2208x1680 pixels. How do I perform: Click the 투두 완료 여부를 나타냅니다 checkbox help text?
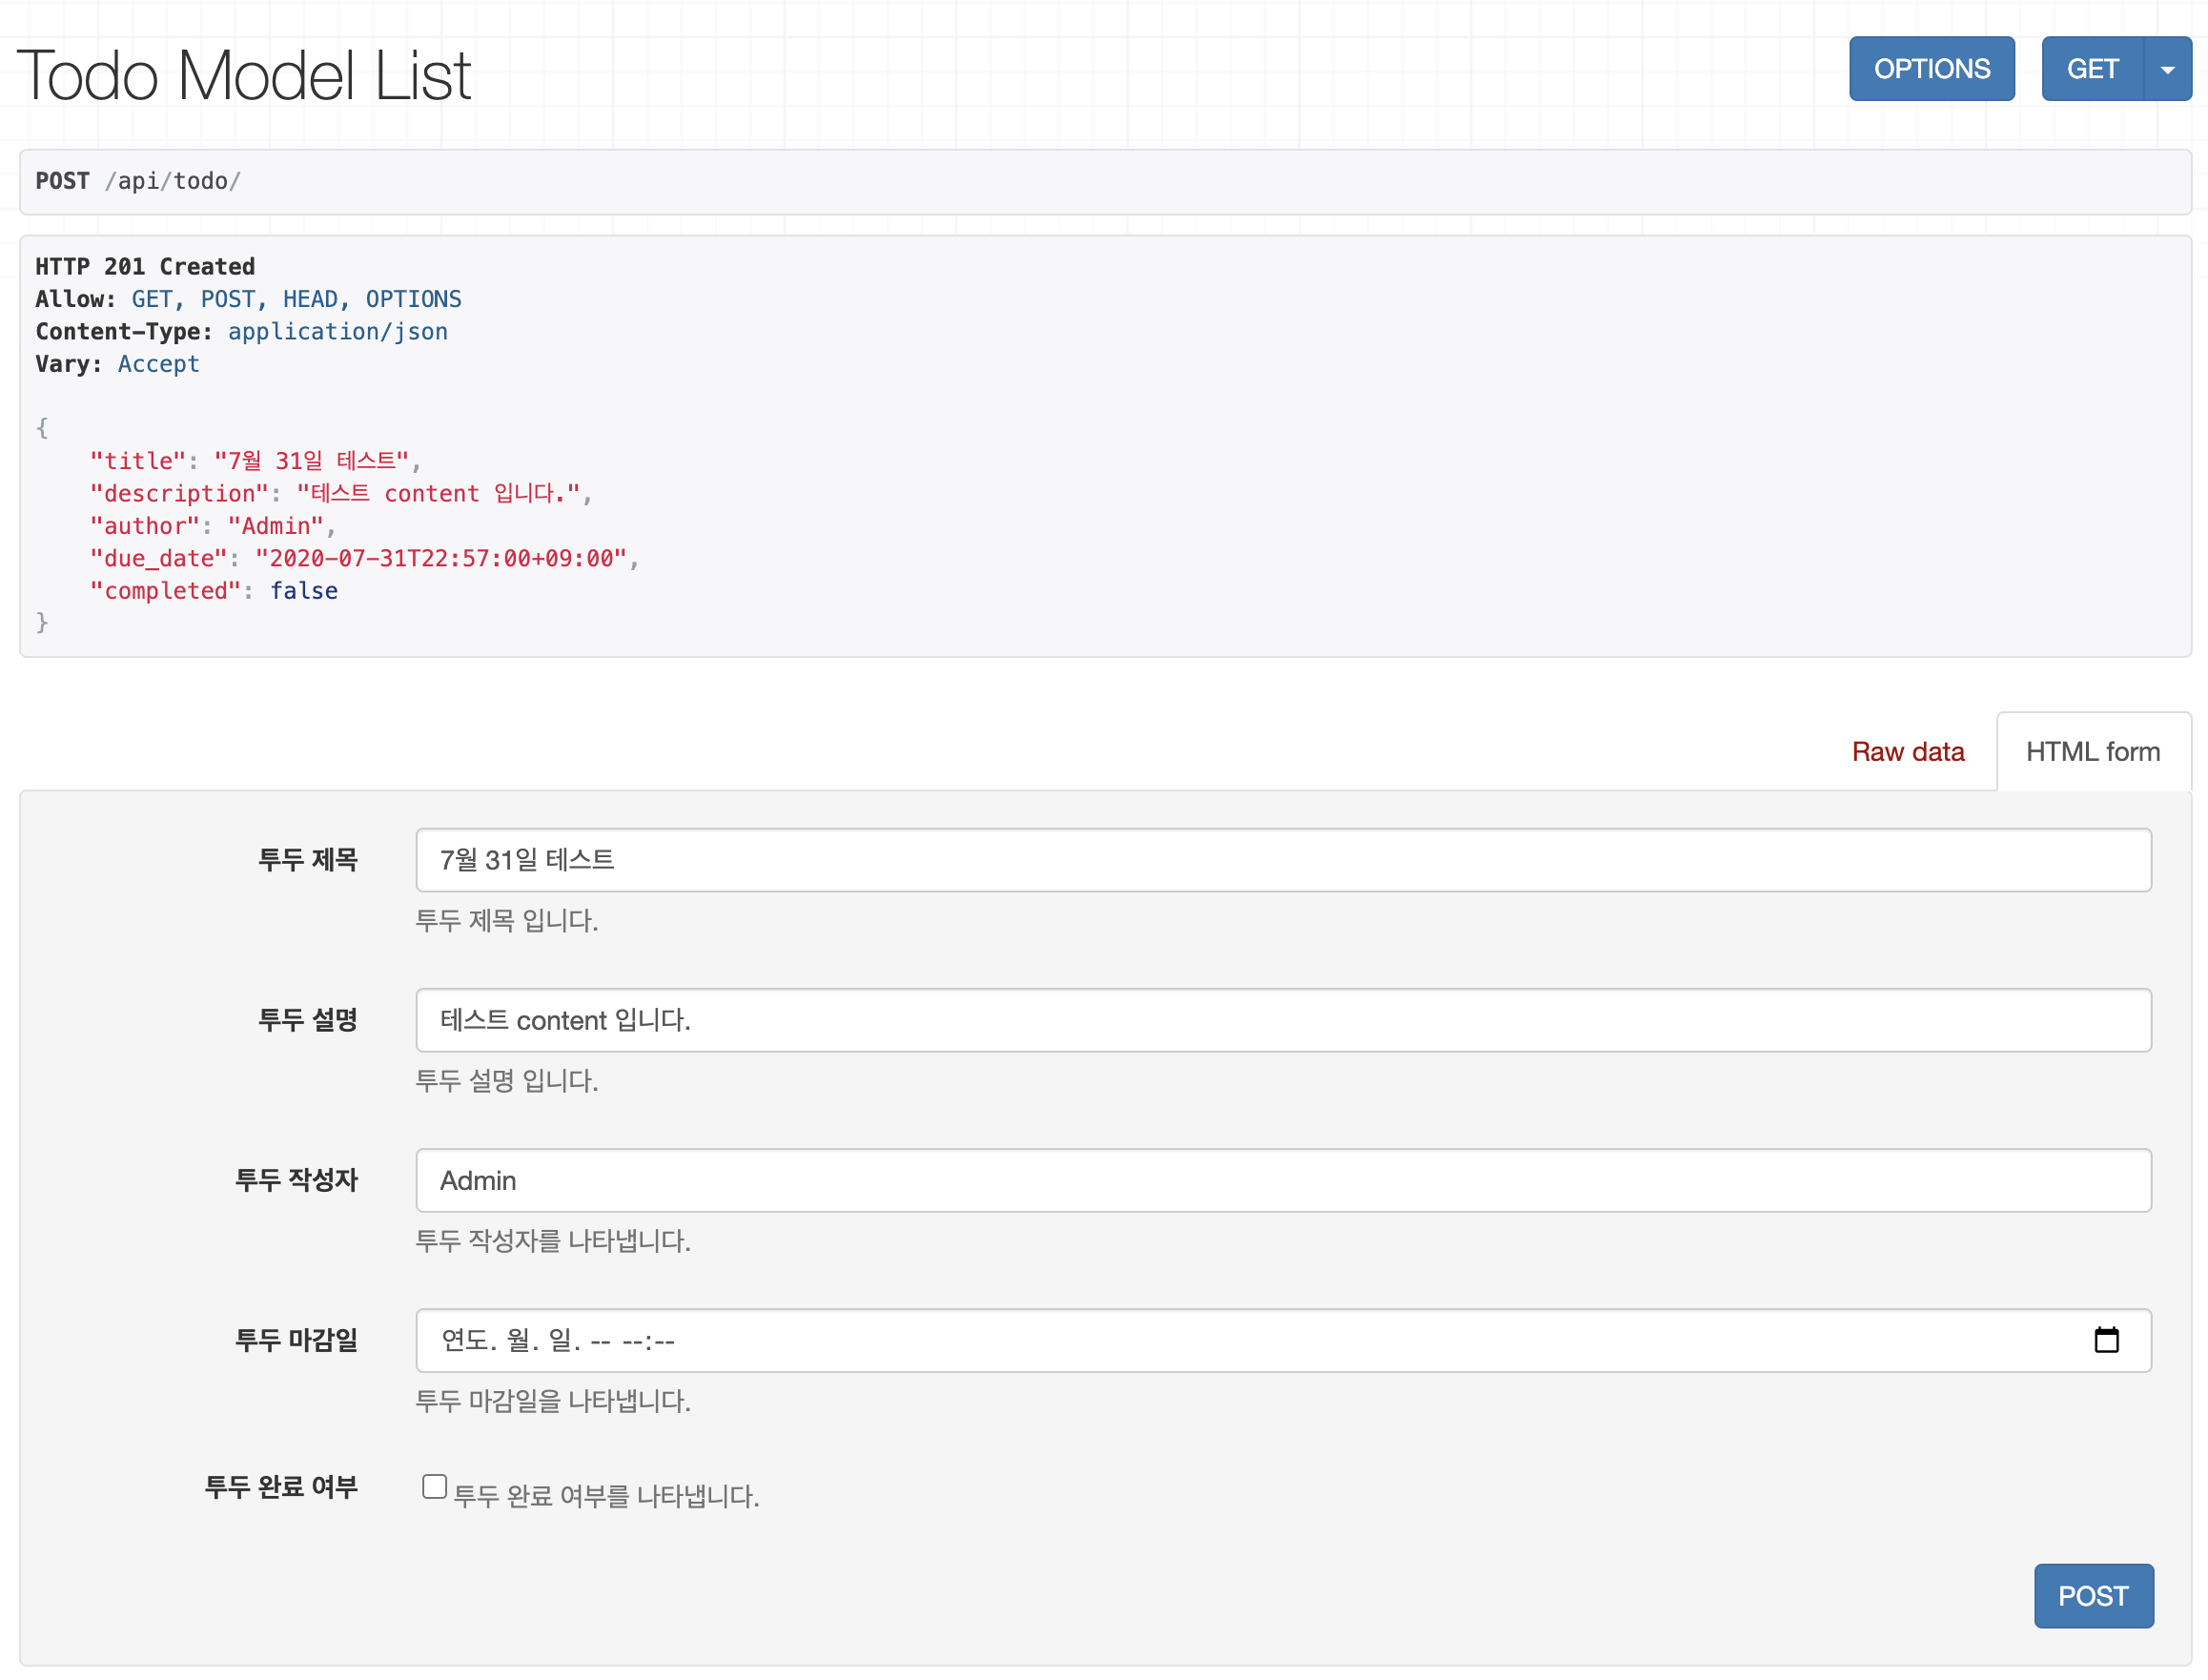[606, 1496]
